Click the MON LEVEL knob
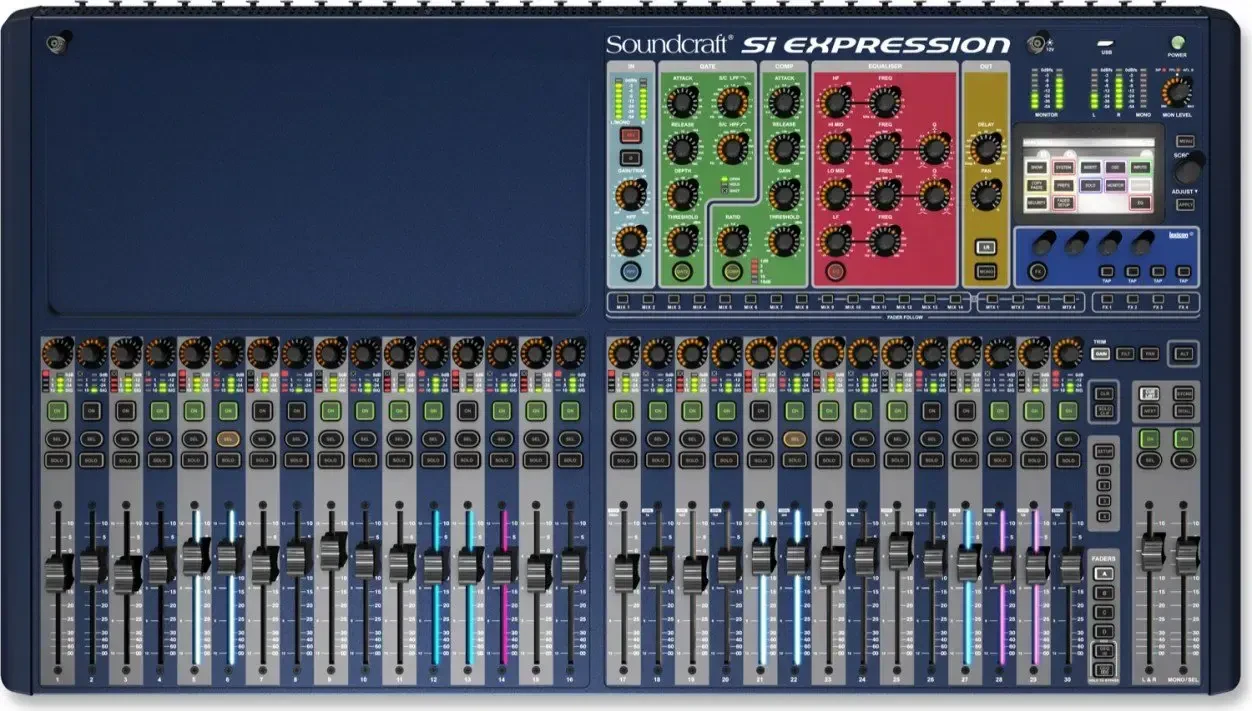 pos(1177,92)
